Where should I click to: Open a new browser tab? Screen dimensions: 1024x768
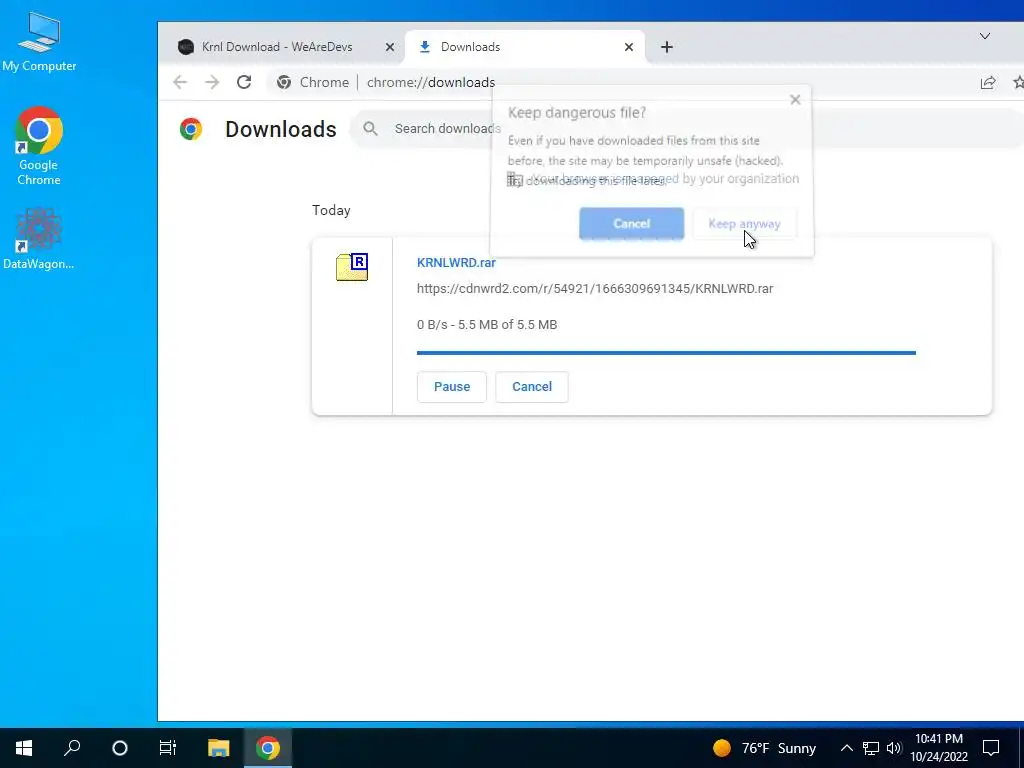pyautogui.click(x=667, y=47)
